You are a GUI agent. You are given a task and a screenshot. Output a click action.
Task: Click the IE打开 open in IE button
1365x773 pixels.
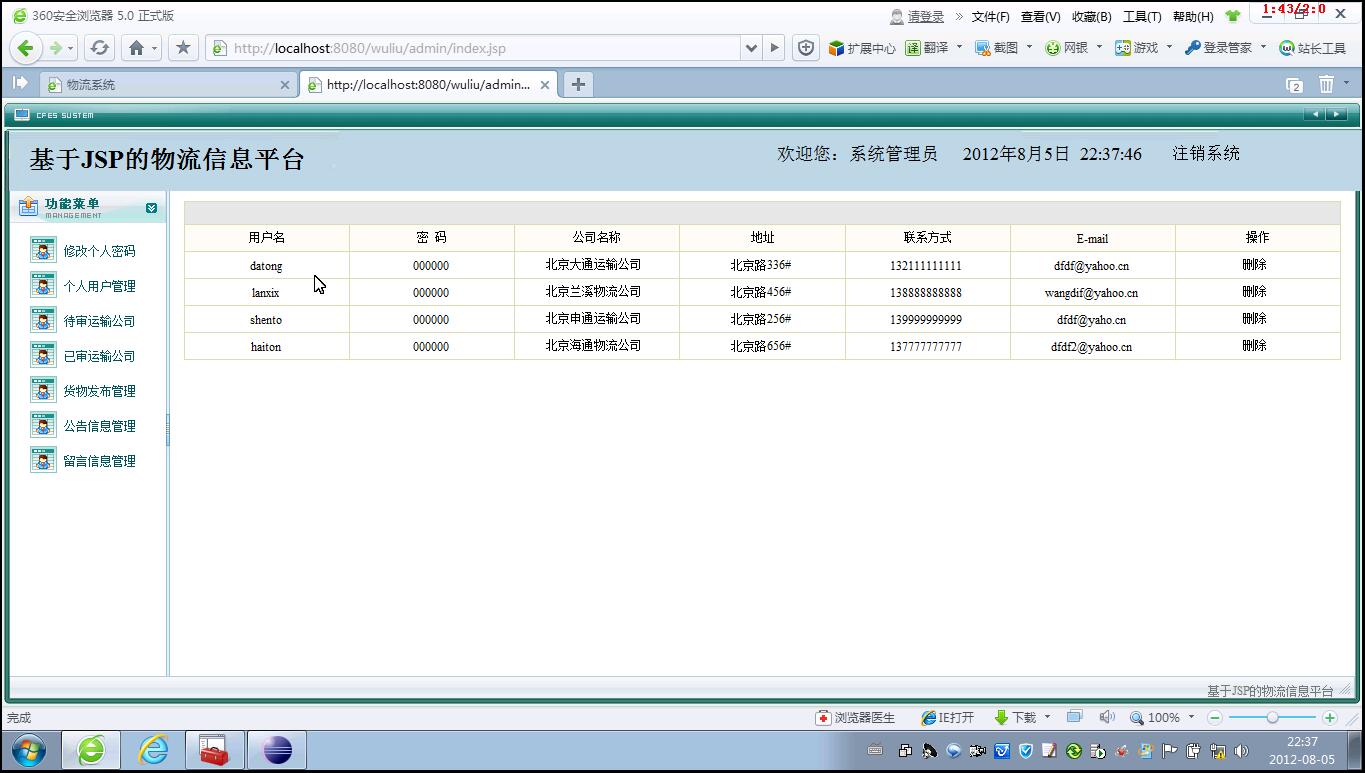(x=947, y=718)
